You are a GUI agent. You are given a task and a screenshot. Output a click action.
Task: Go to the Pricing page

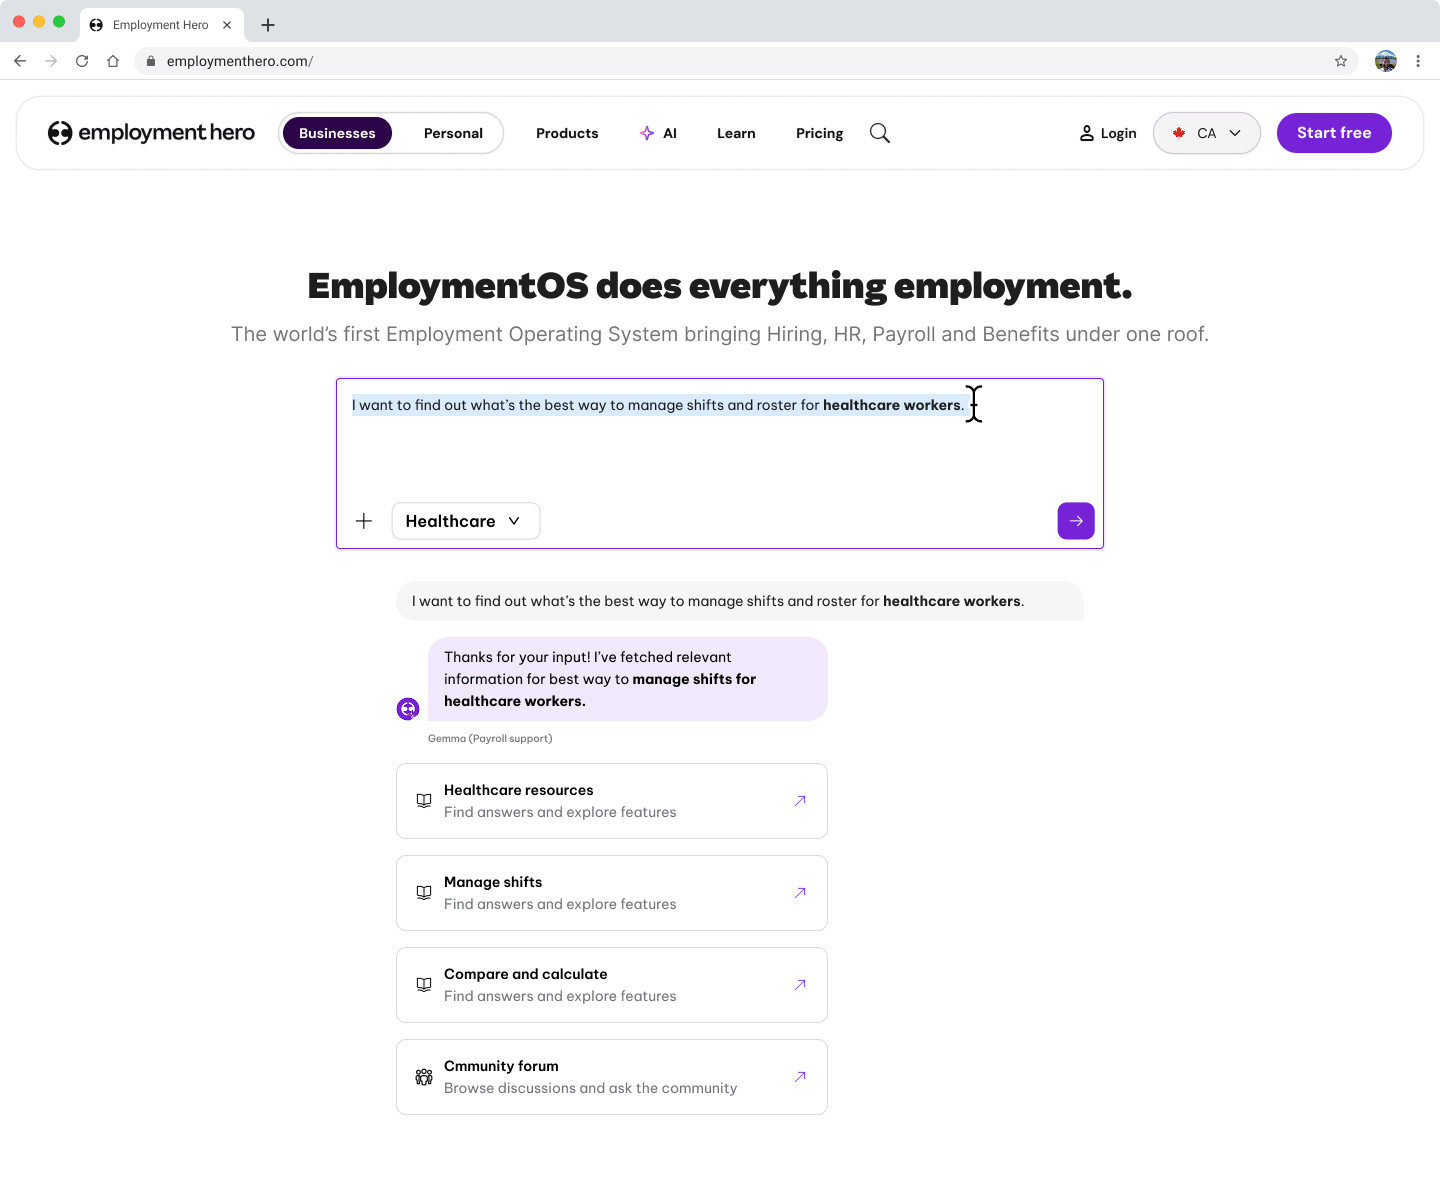coord(819,133)
